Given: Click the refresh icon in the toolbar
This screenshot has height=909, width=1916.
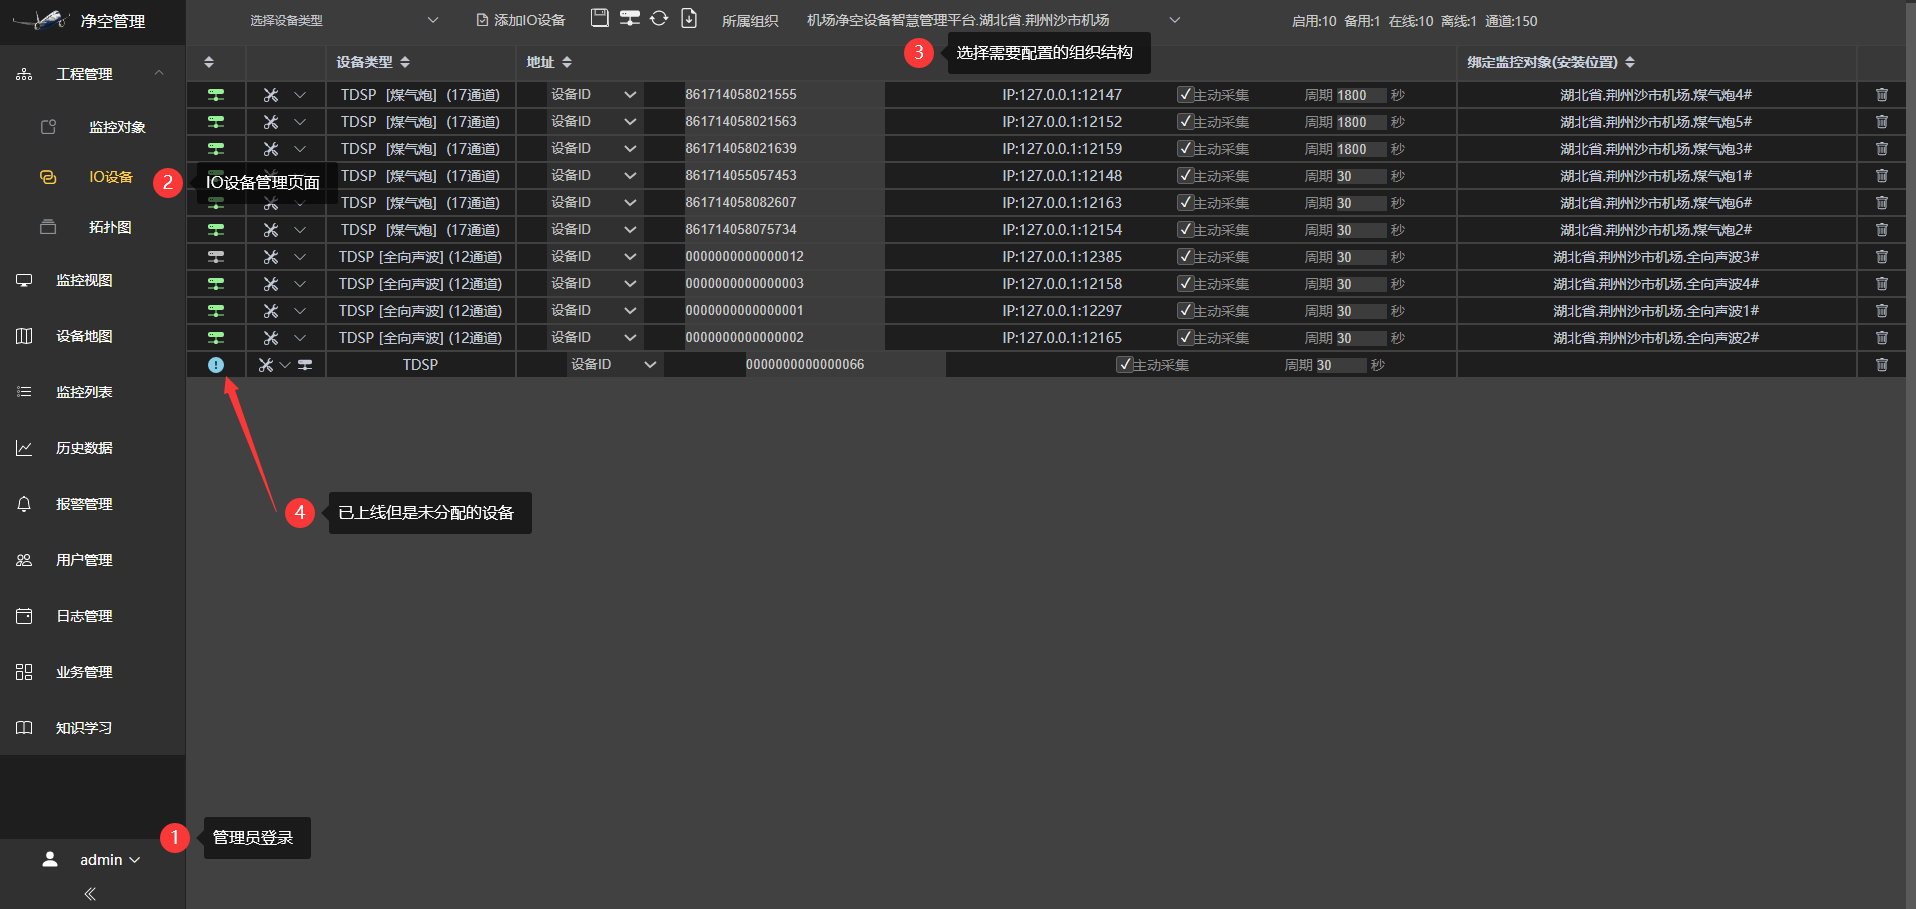Looking at the screenshot, I should (x=659, y=18).
